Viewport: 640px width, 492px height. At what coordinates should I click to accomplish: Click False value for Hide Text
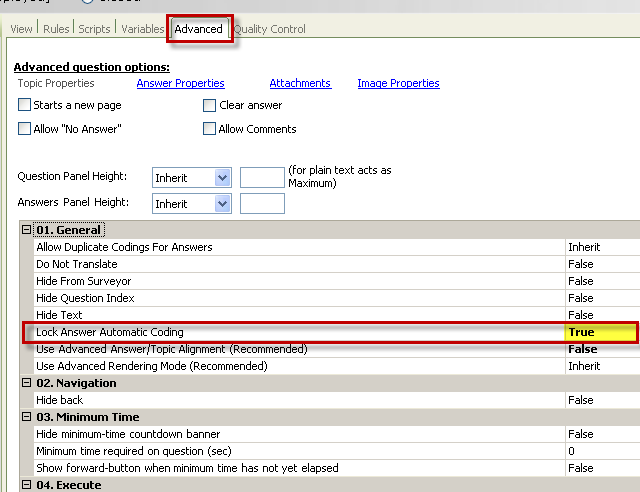pos(603,315)
